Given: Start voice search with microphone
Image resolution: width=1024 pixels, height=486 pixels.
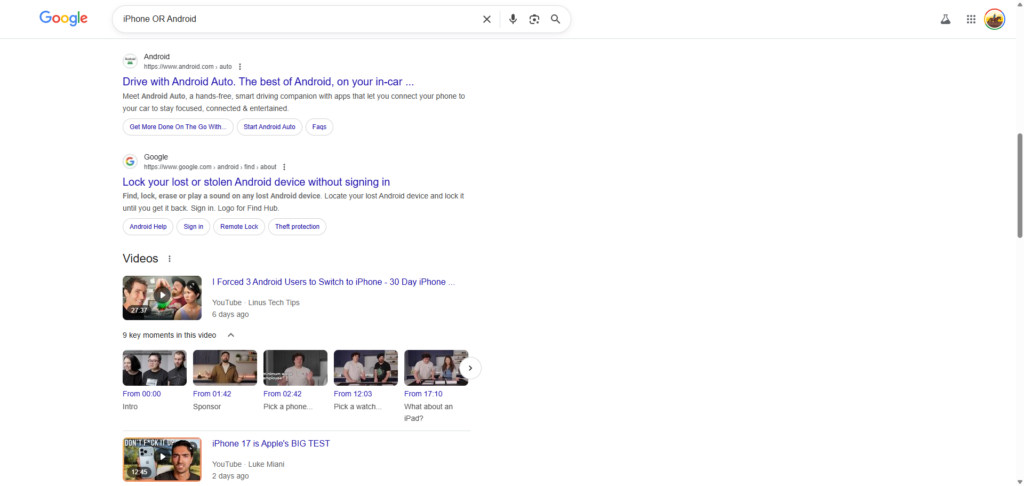Looking at the screenshot, I should (513, 19).
